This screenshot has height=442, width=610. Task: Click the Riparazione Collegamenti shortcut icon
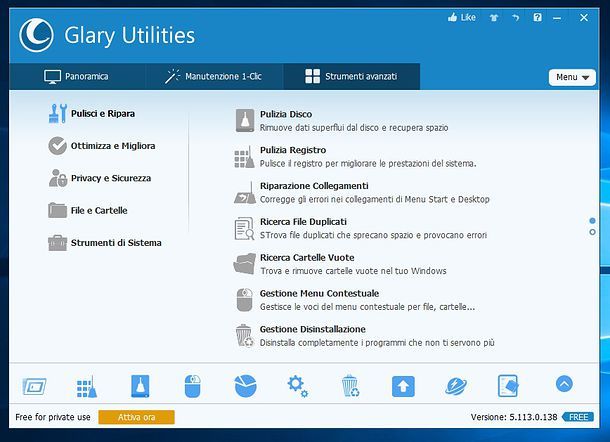245,193
